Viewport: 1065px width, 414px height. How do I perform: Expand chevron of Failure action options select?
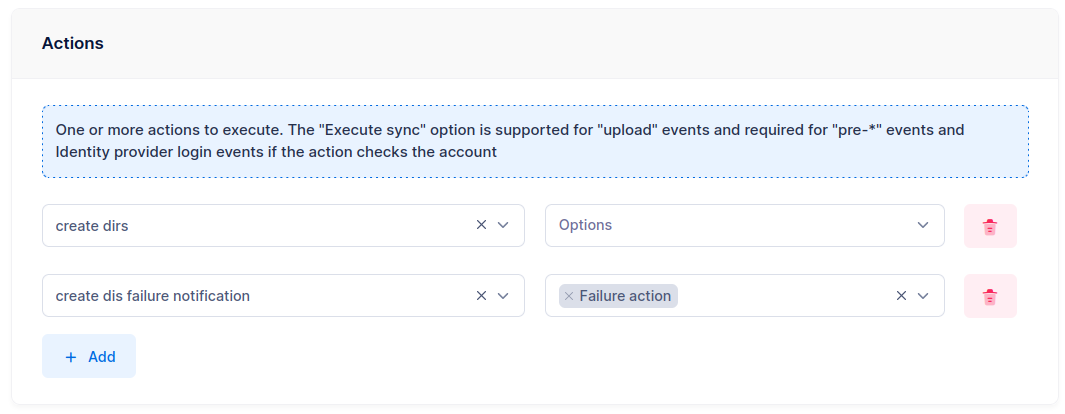coord(923,296)
